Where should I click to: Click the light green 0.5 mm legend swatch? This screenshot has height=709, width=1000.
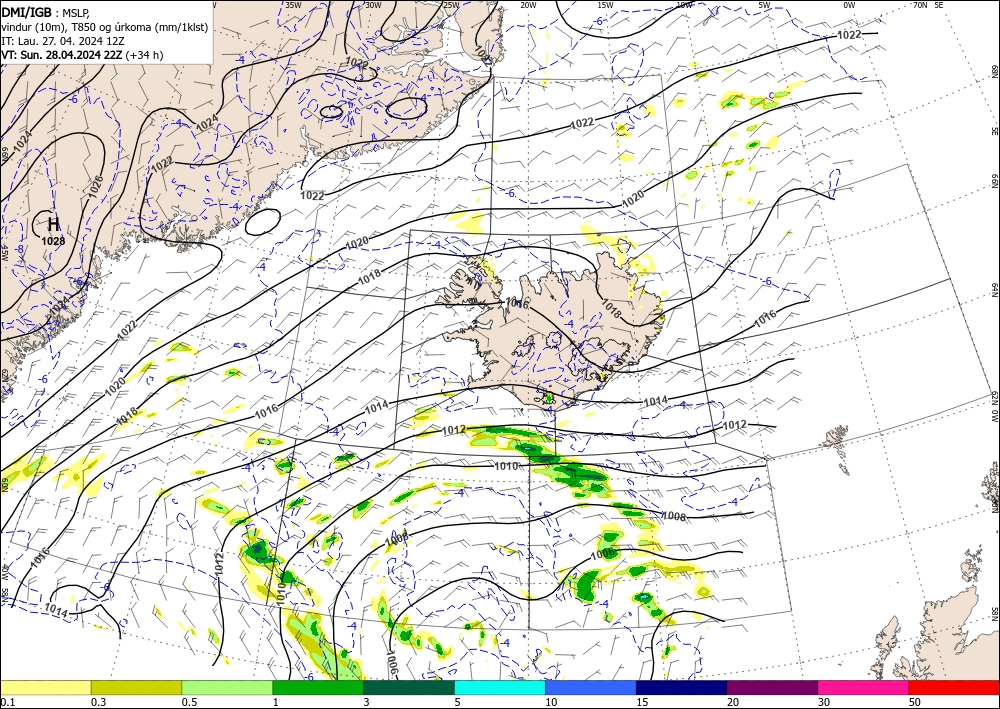point(227,687)
